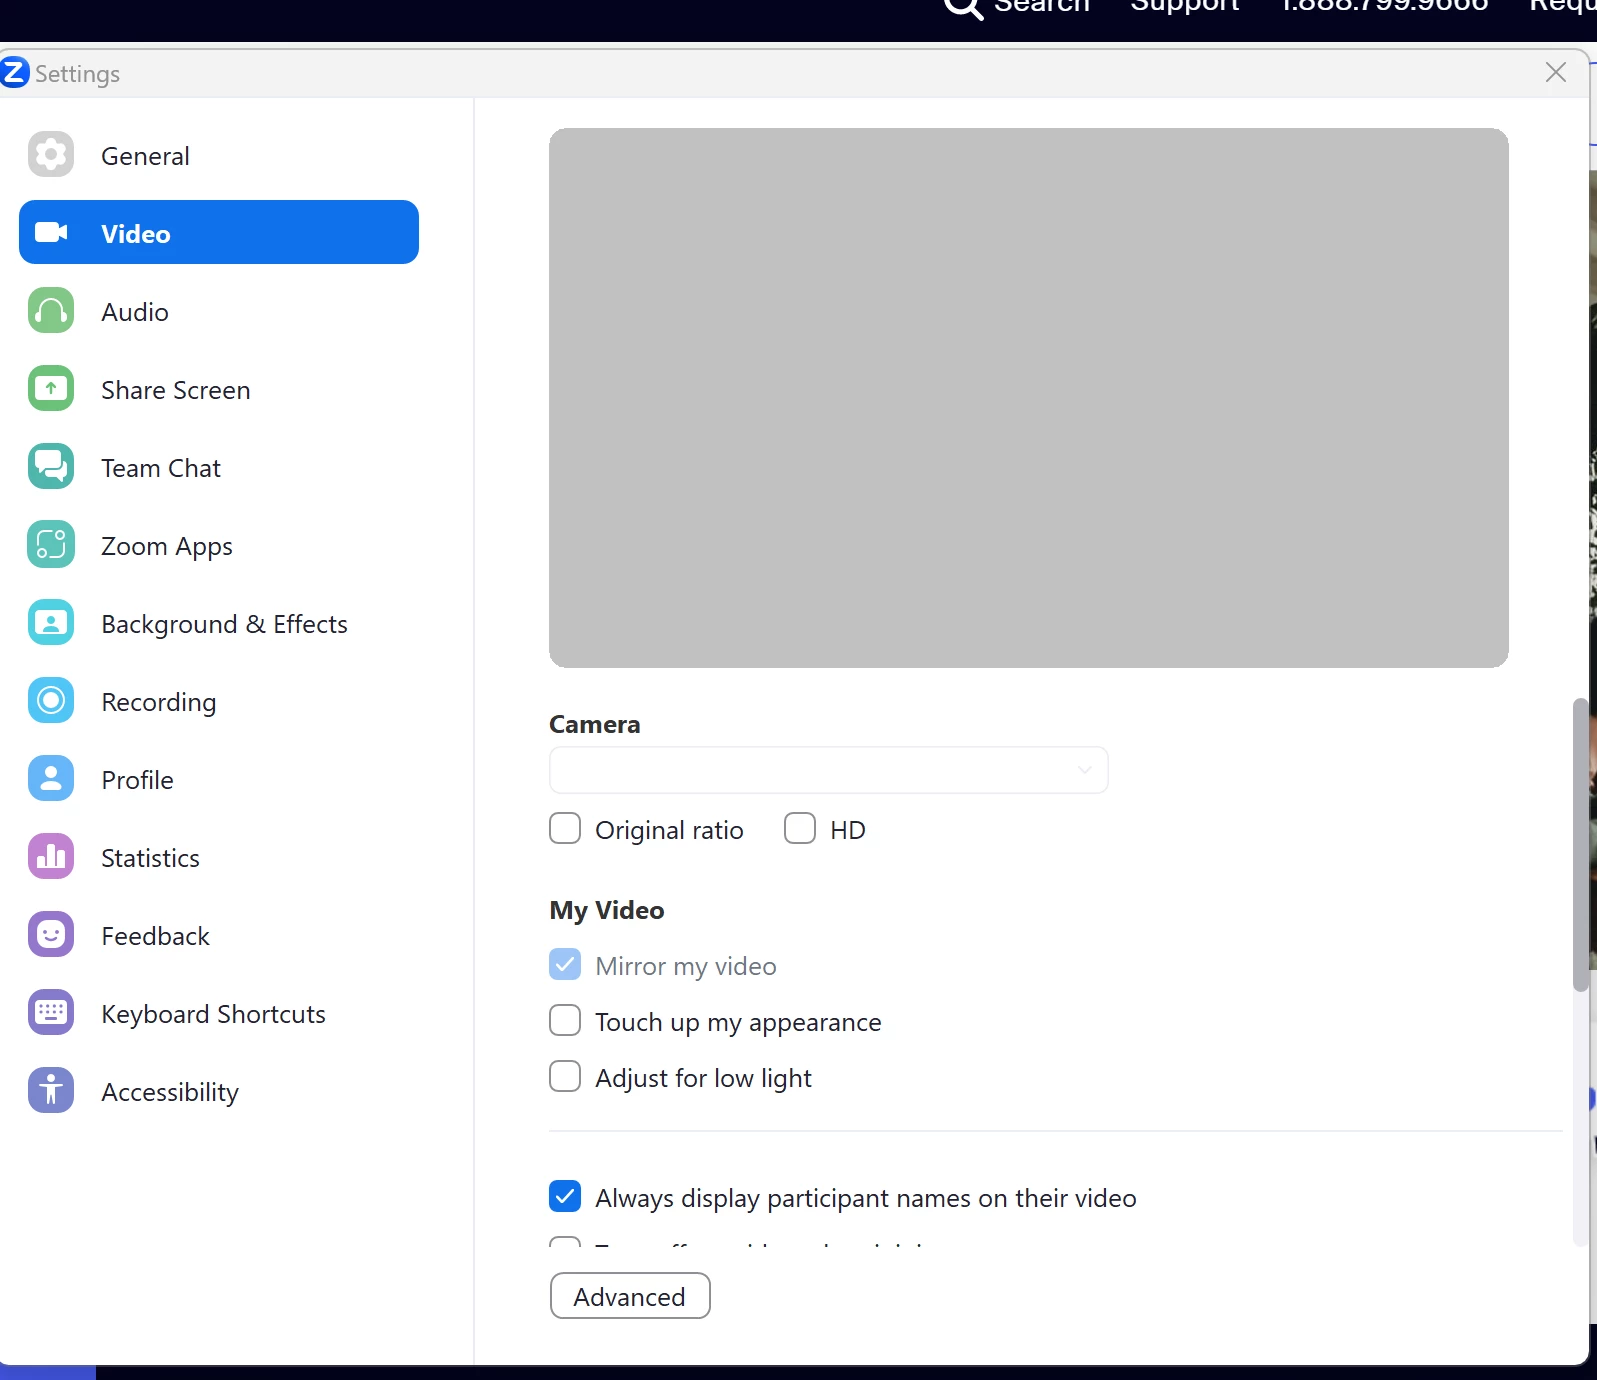Image resolution: width=1597 pixels, height=1380 pixels.
Task: Click the settings vertical scrollbar
Action: tap(1580, 845)
